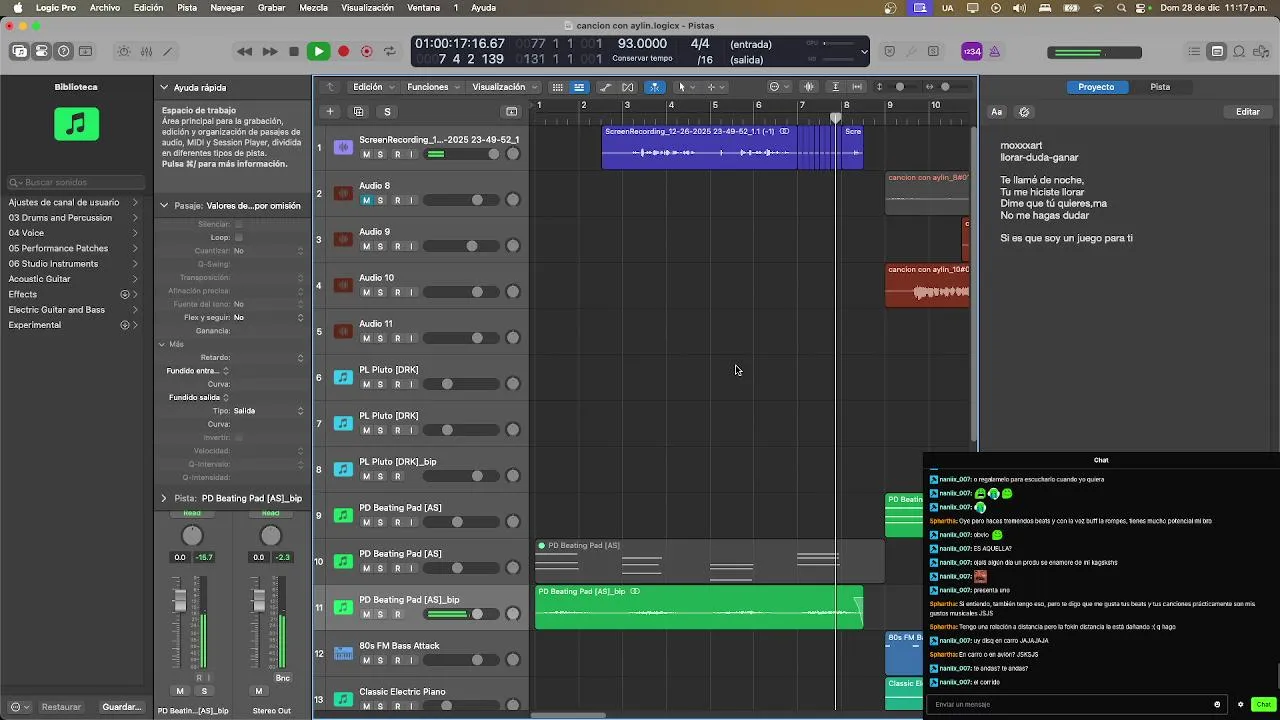Toggle the Library button in control bar
Image resolution: width=1280 pixels, height=720 pixels.
click(19, 51)
